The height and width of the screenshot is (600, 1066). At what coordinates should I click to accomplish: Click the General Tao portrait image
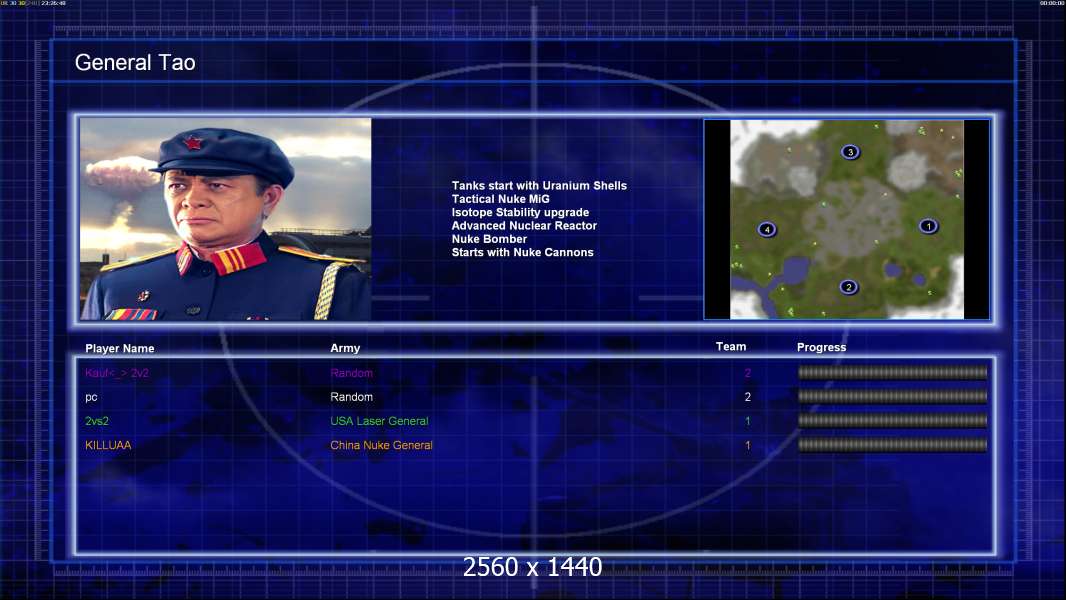tap(226, 219)
